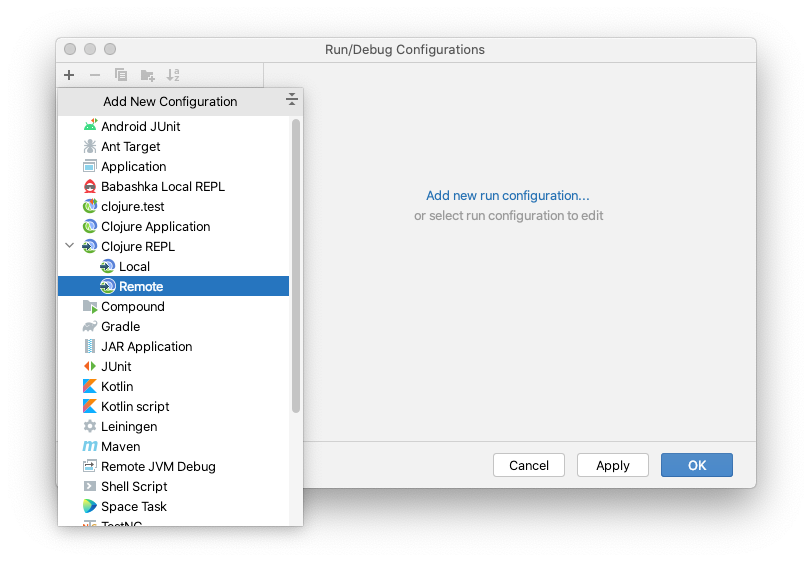Click the JUnit icon
The width and height of the screenshot is (812, 562).
pyautogui.click(x=90, y=366)
